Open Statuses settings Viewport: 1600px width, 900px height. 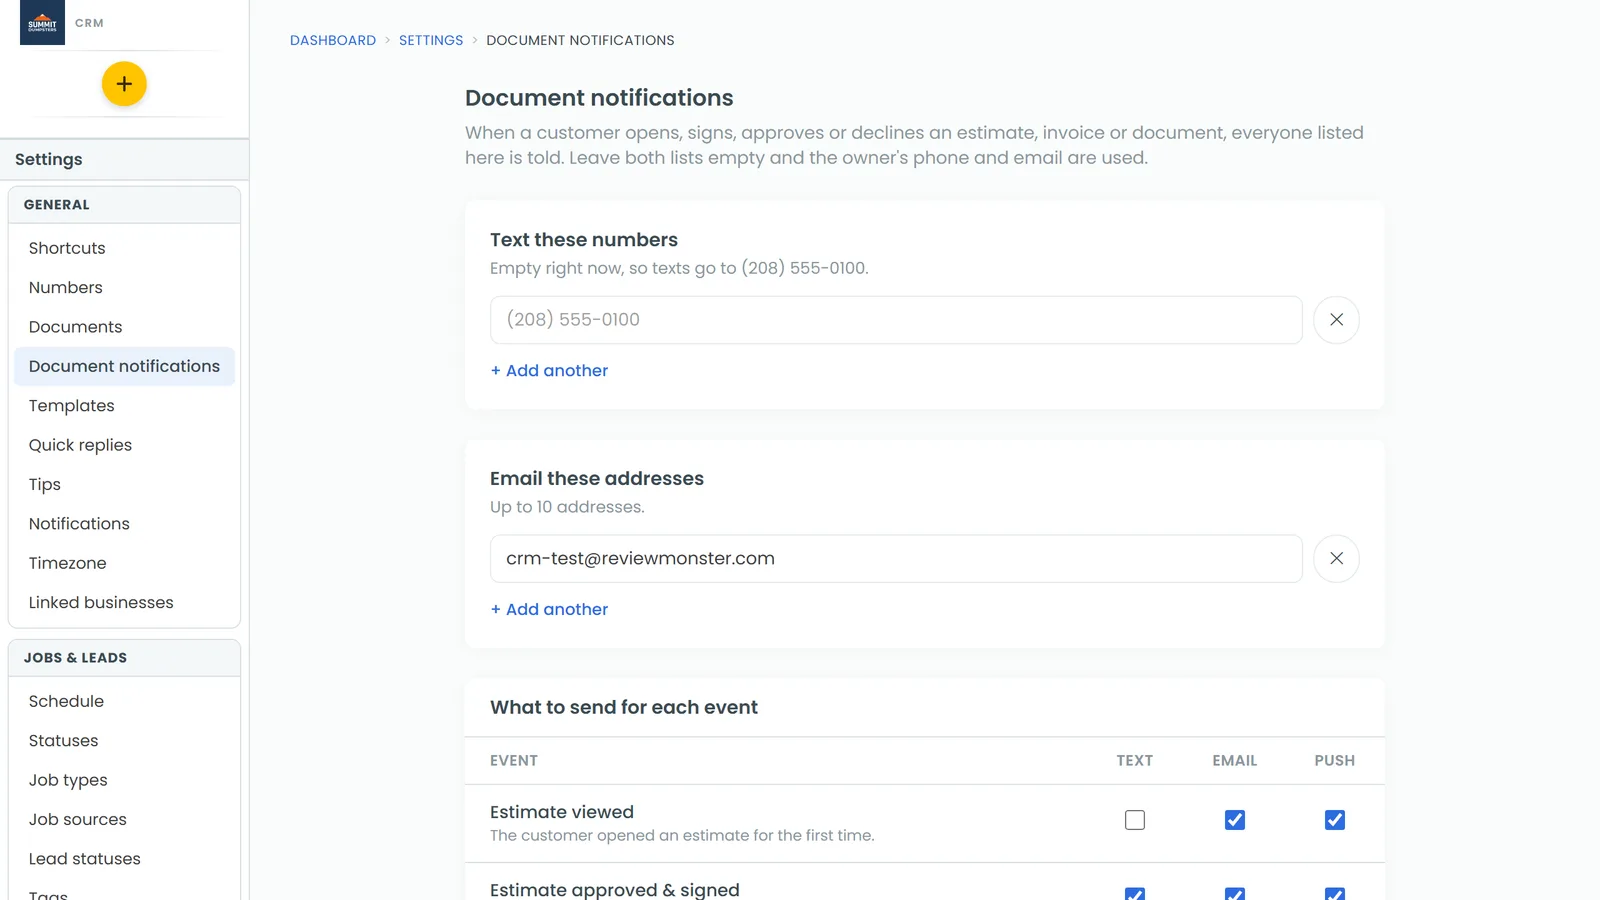[124, 741]
